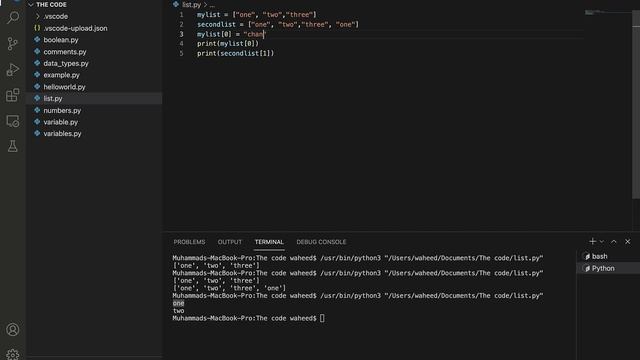Screen dimensions: 640x360
Task: Switch to the DEBUG CONSOLE tab
Action: 321,242
